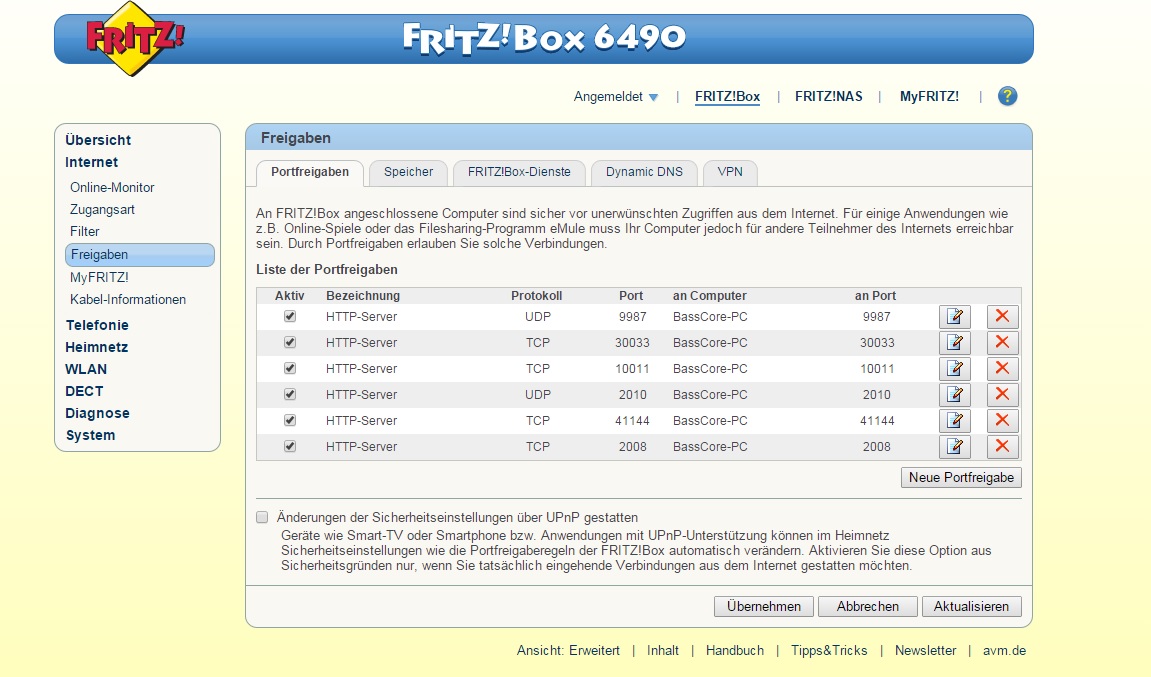Edit the port 30033 forwarding rule
This screenshot has width=1151, height=677.
tap(955, 343)
